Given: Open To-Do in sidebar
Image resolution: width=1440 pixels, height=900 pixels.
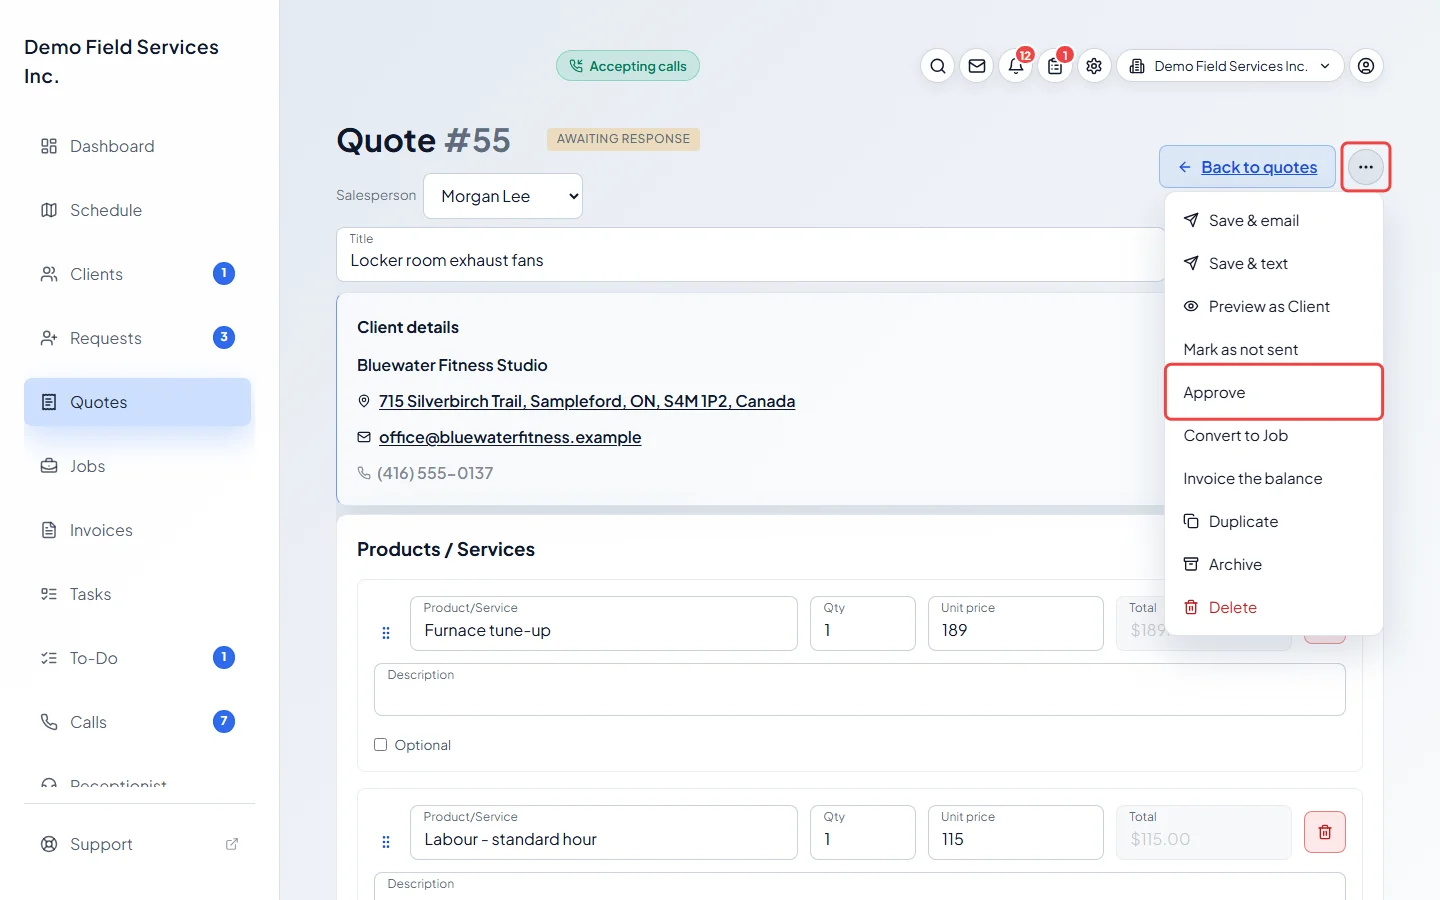Looking at the screenshot, I should 138,658.
